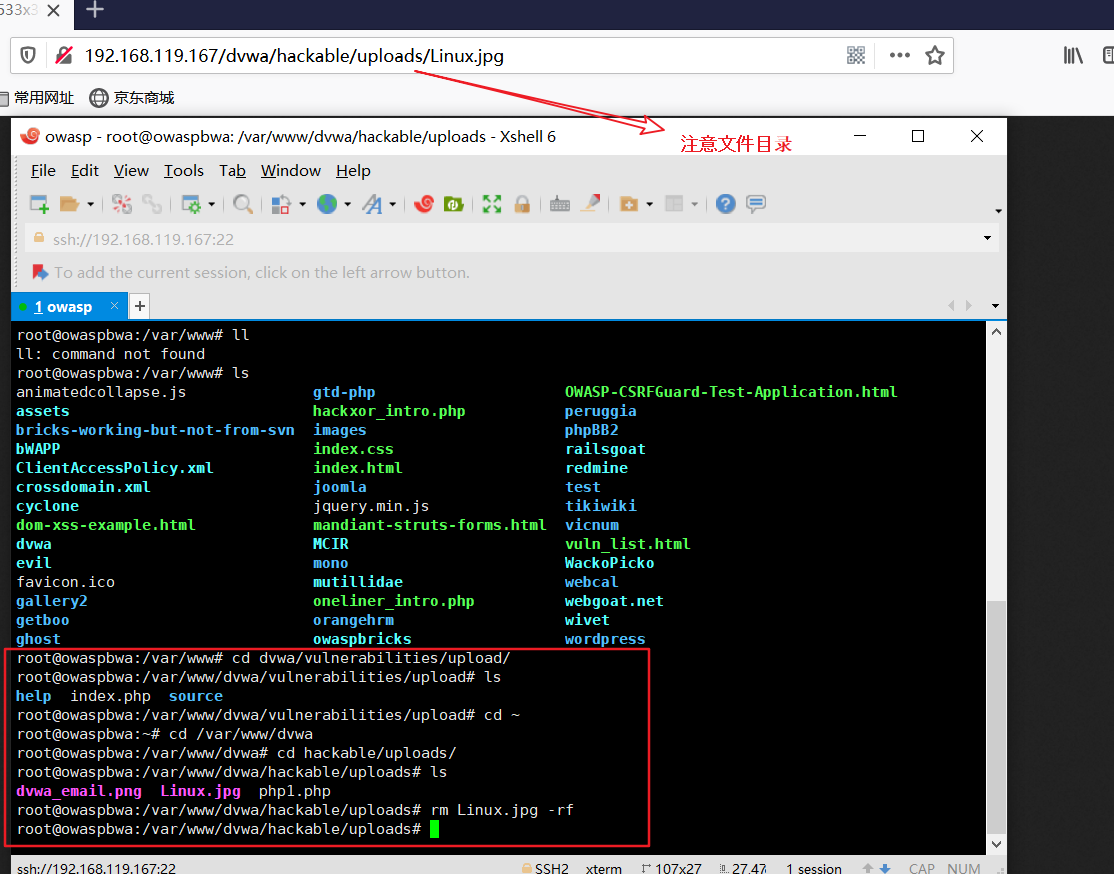This screenshot has width=1114, height=874.
Task: Expand the address bar dropdown chevron
Action: point(987,238)
